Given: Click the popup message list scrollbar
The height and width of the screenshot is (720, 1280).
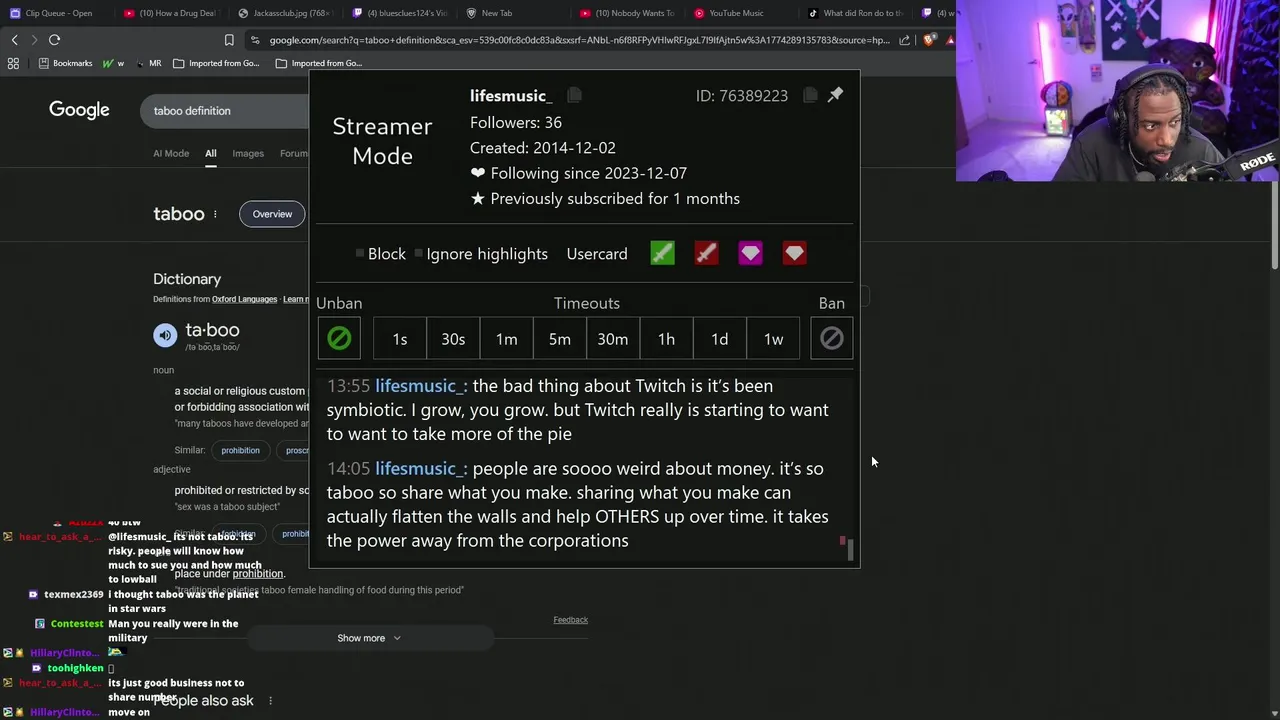Looking at the screenshot, I should tap(851, 550).
